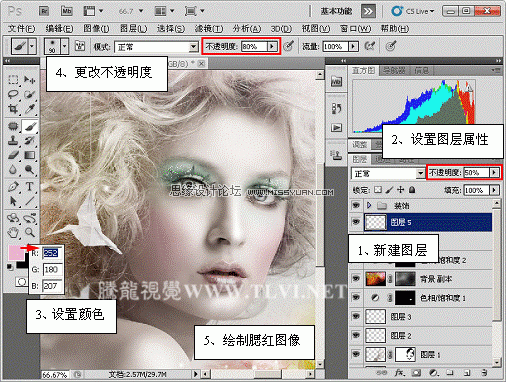The image size is (506, 382).
Task: Click the pink foreground color swatch
Action: [x=16, y=252]
